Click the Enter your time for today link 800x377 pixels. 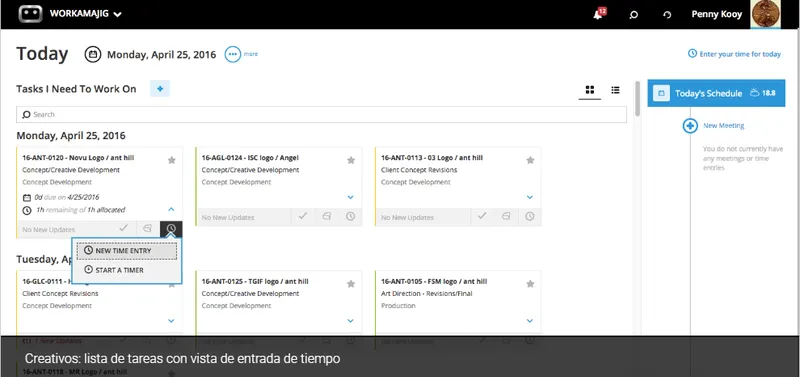pyautogui.click(x=734, y=54)
